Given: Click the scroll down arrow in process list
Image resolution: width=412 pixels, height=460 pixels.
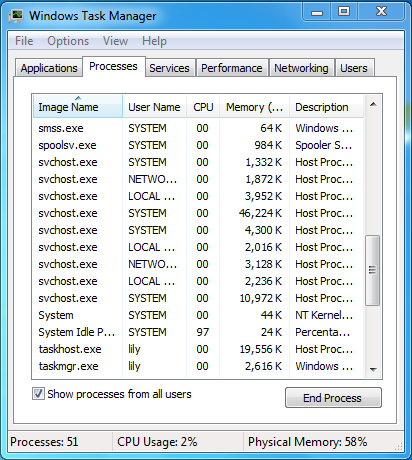Looking at the screenshot, I should click(373, 369).
